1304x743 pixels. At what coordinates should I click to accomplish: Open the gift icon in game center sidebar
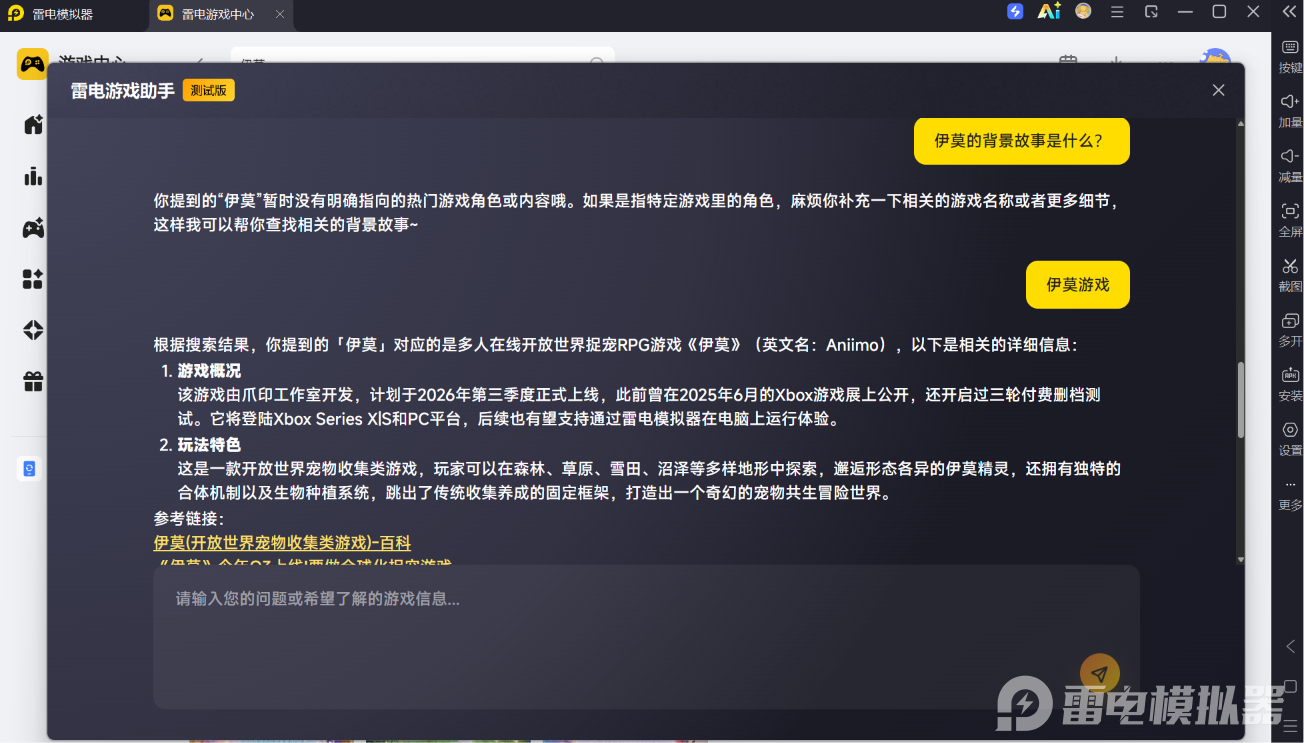(x=33, y=381)
